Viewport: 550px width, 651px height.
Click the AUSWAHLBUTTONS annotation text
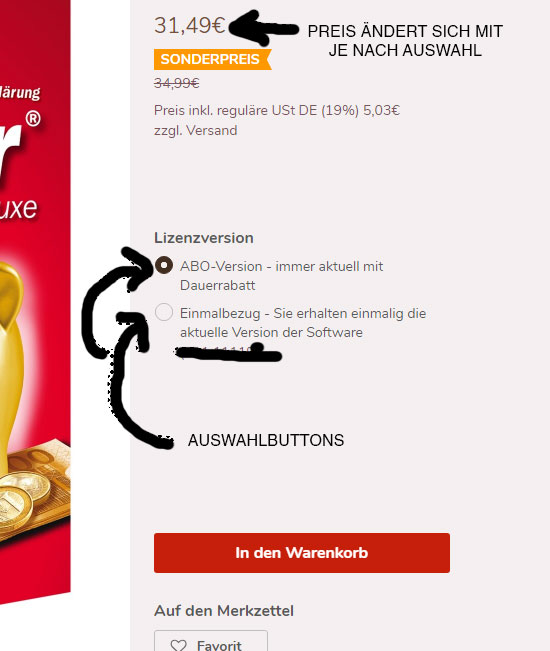266,440
